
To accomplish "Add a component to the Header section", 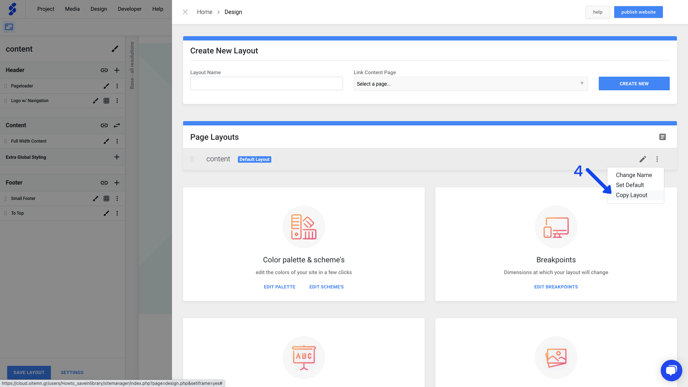I will pyautogui.click(x=117, y=70).
